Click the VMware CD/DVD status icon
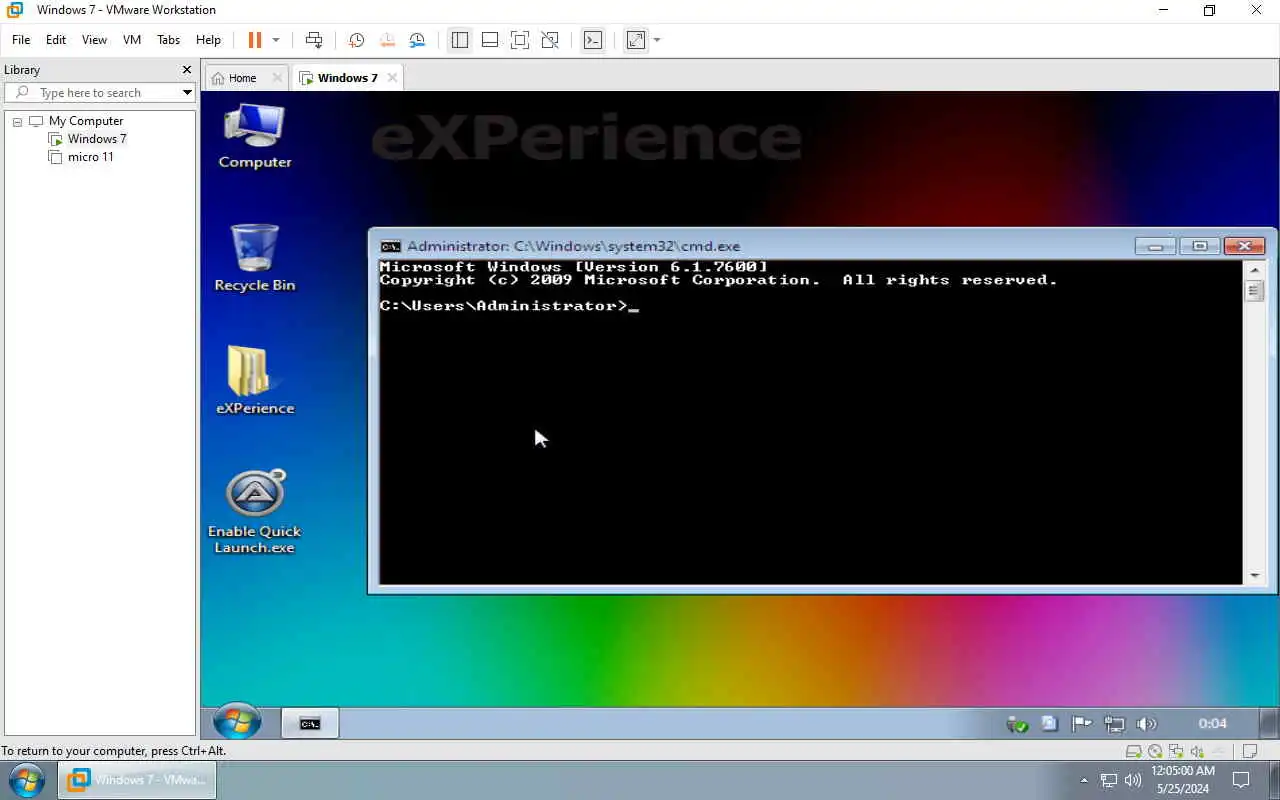Viewport: 1280px width, 800px height. pyautogui.click(x=1155, y=751)
